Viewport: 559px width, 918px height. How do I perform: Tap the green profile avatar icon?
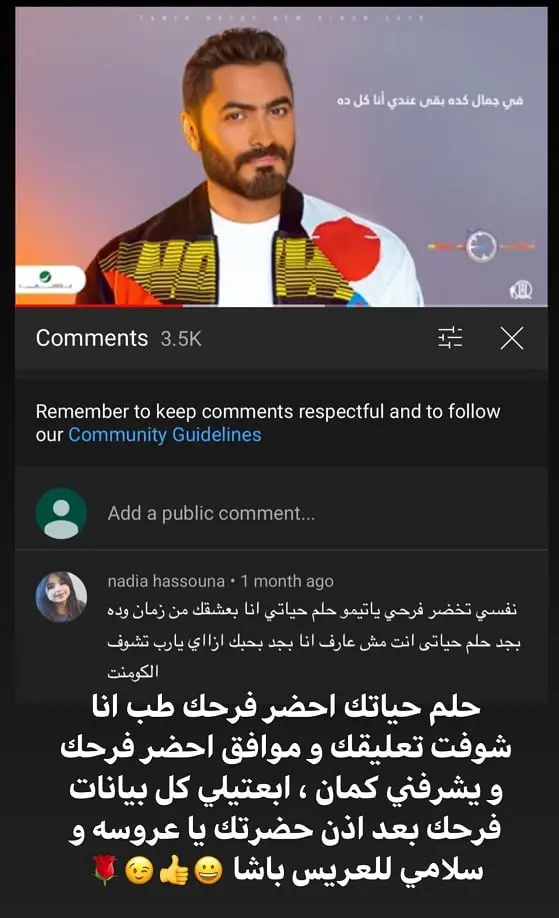tap(61, 513)
